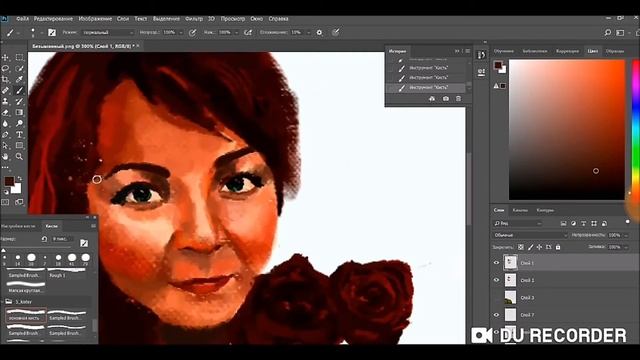This screenshot has height=360, width=640.
Task: Select the Healing Brush tool
Action: (5, 90)
